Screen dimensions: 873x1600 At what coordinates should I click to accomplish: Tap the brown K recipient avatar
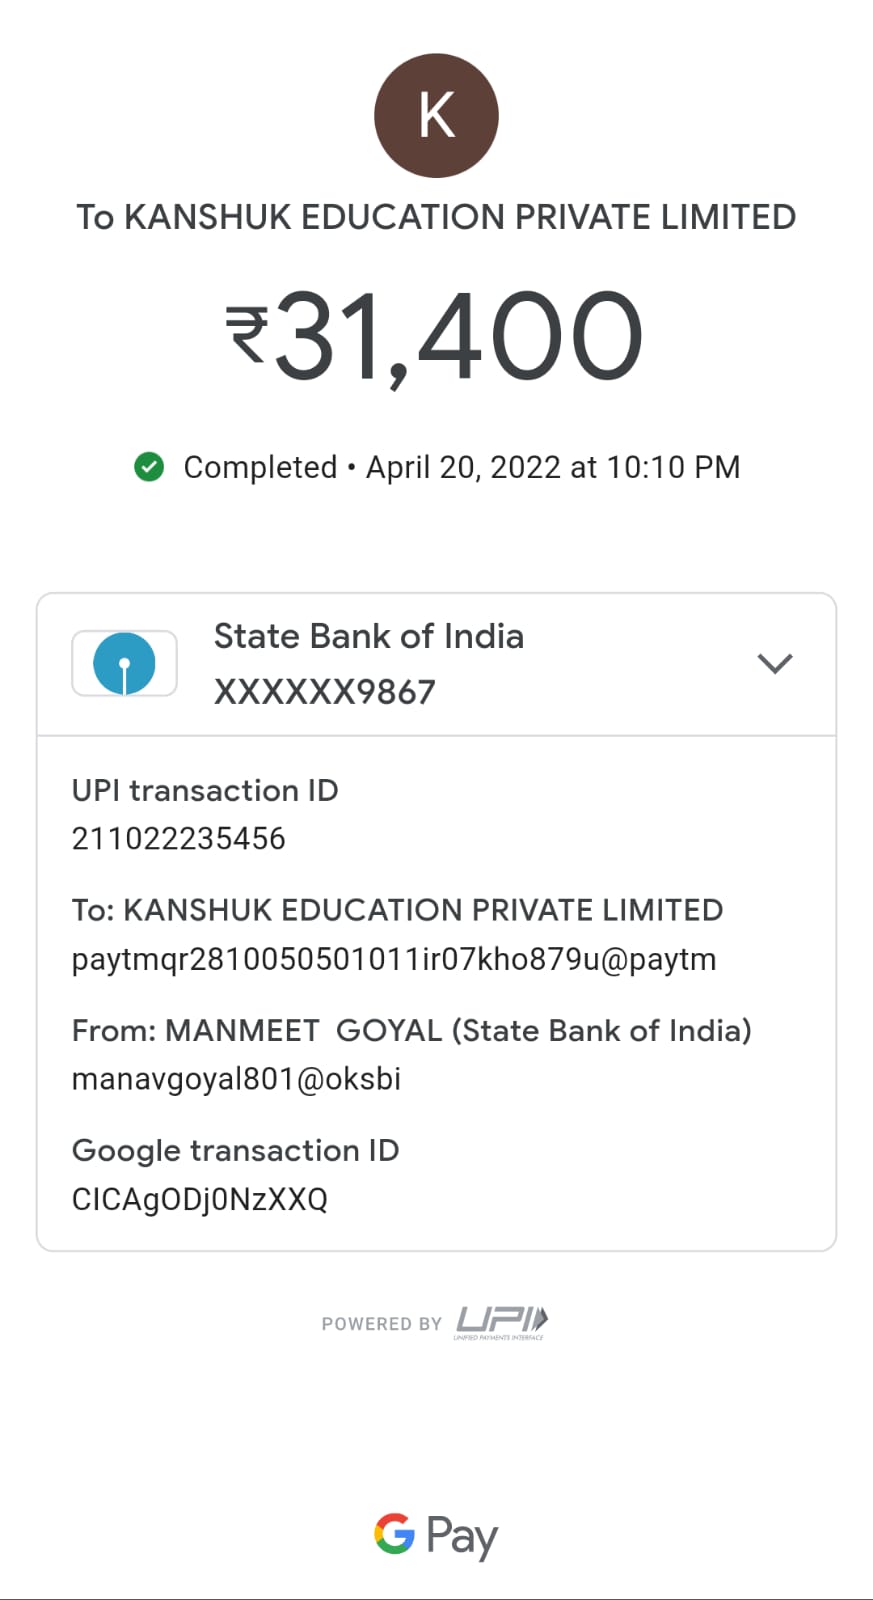(x=436, y=116)
